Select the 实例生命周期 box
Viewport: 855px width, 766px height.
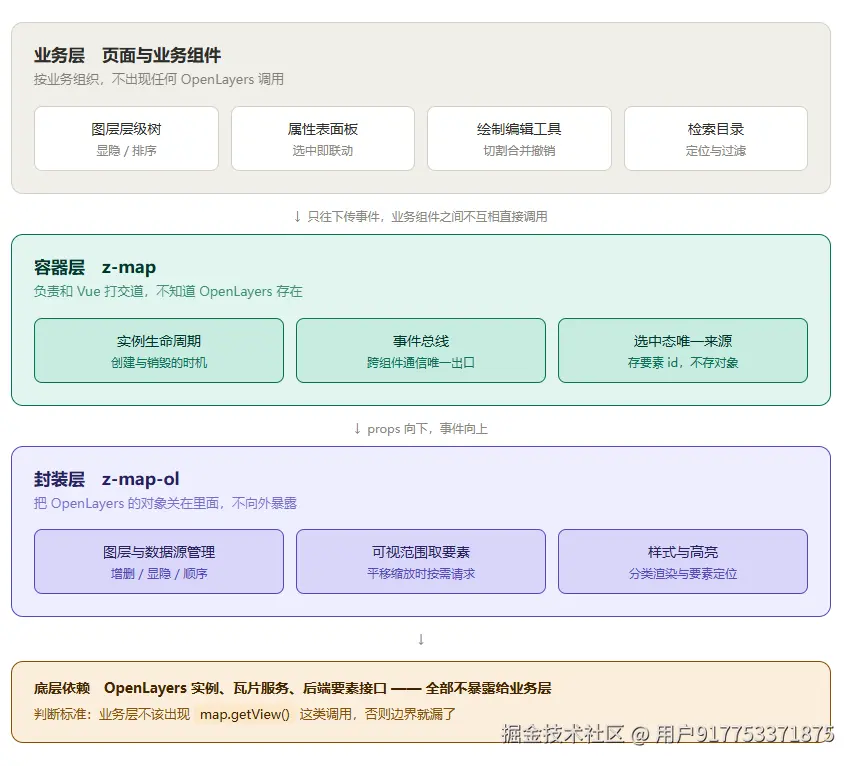pos(159,351)
